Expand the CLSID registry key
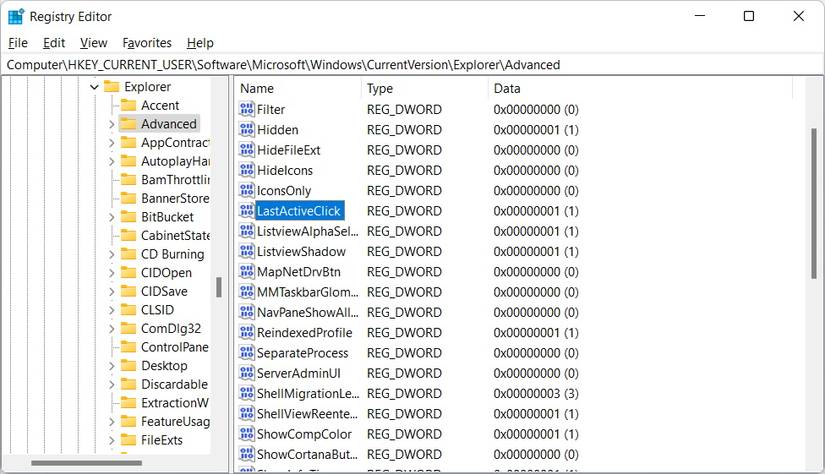 tap(111, 310)
